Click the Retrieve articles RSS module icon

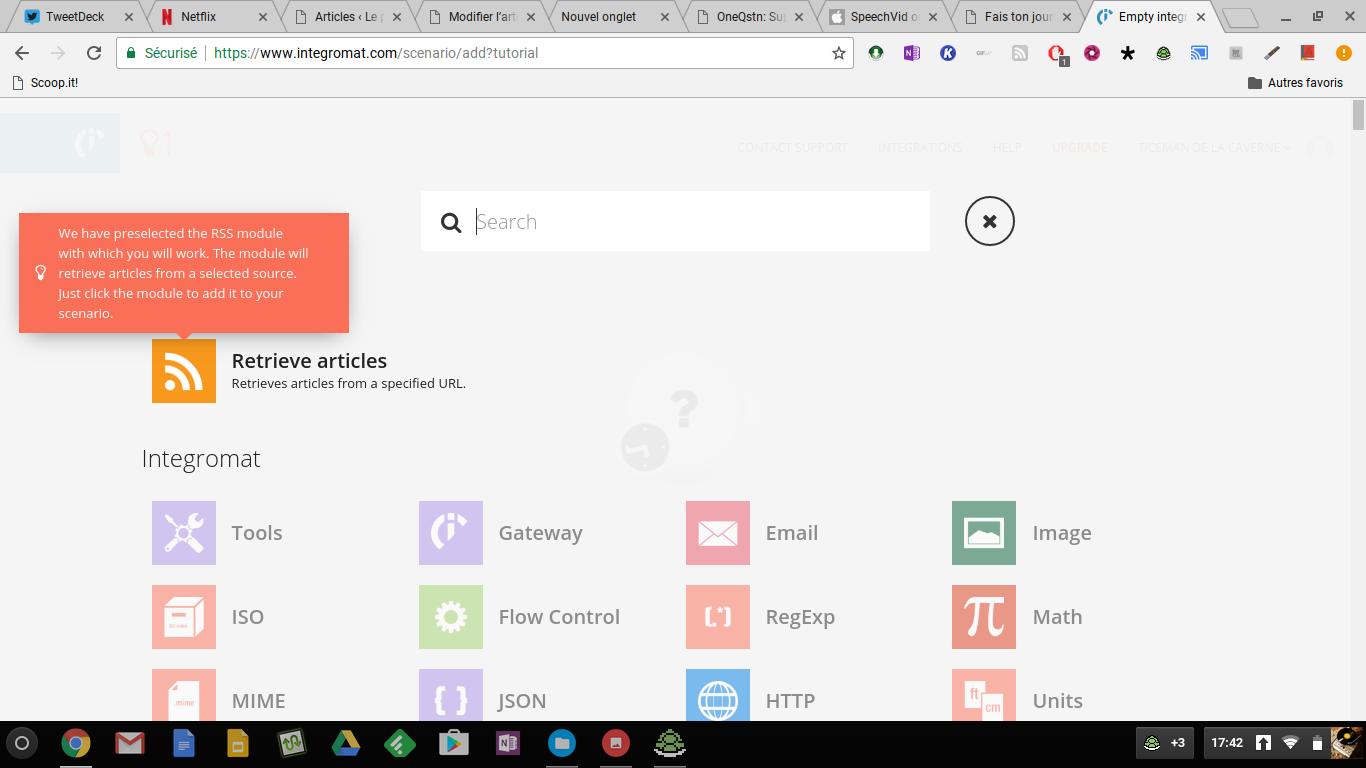(x=184, y=371)
